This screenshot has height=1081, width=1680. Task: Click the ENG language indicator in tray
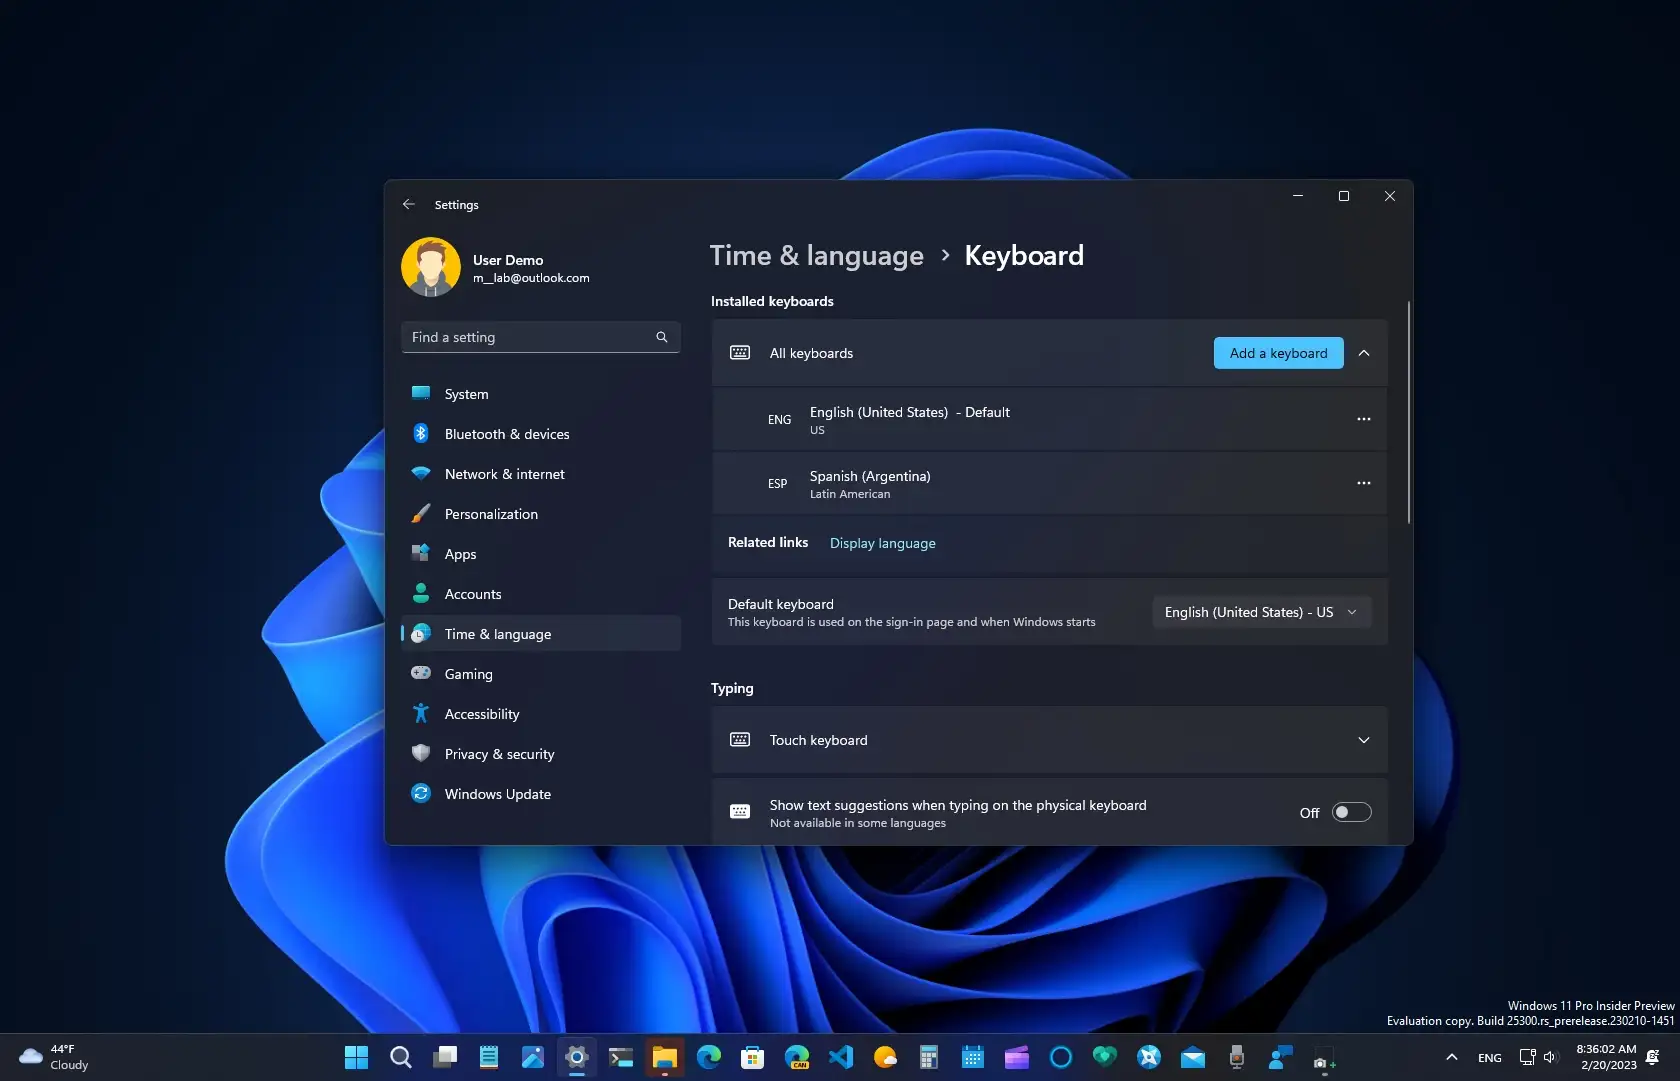[x=1489, y=1057]
